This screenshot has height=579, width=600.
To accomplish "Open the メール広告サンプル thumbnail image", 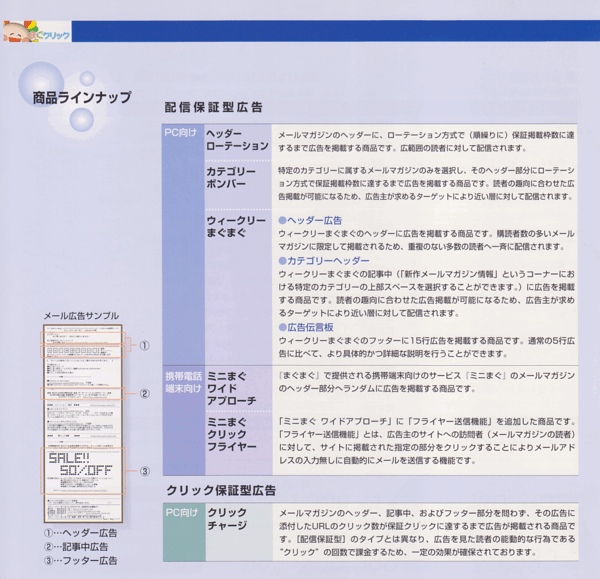I will point(83,424).
